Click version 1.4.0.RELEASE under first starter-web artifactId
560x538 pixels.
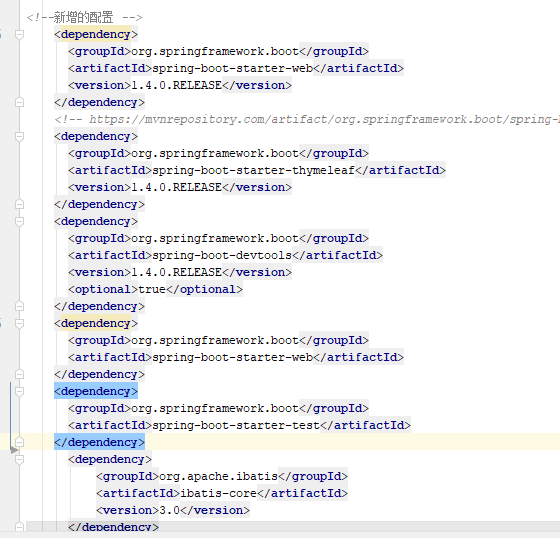coord(176,85)
